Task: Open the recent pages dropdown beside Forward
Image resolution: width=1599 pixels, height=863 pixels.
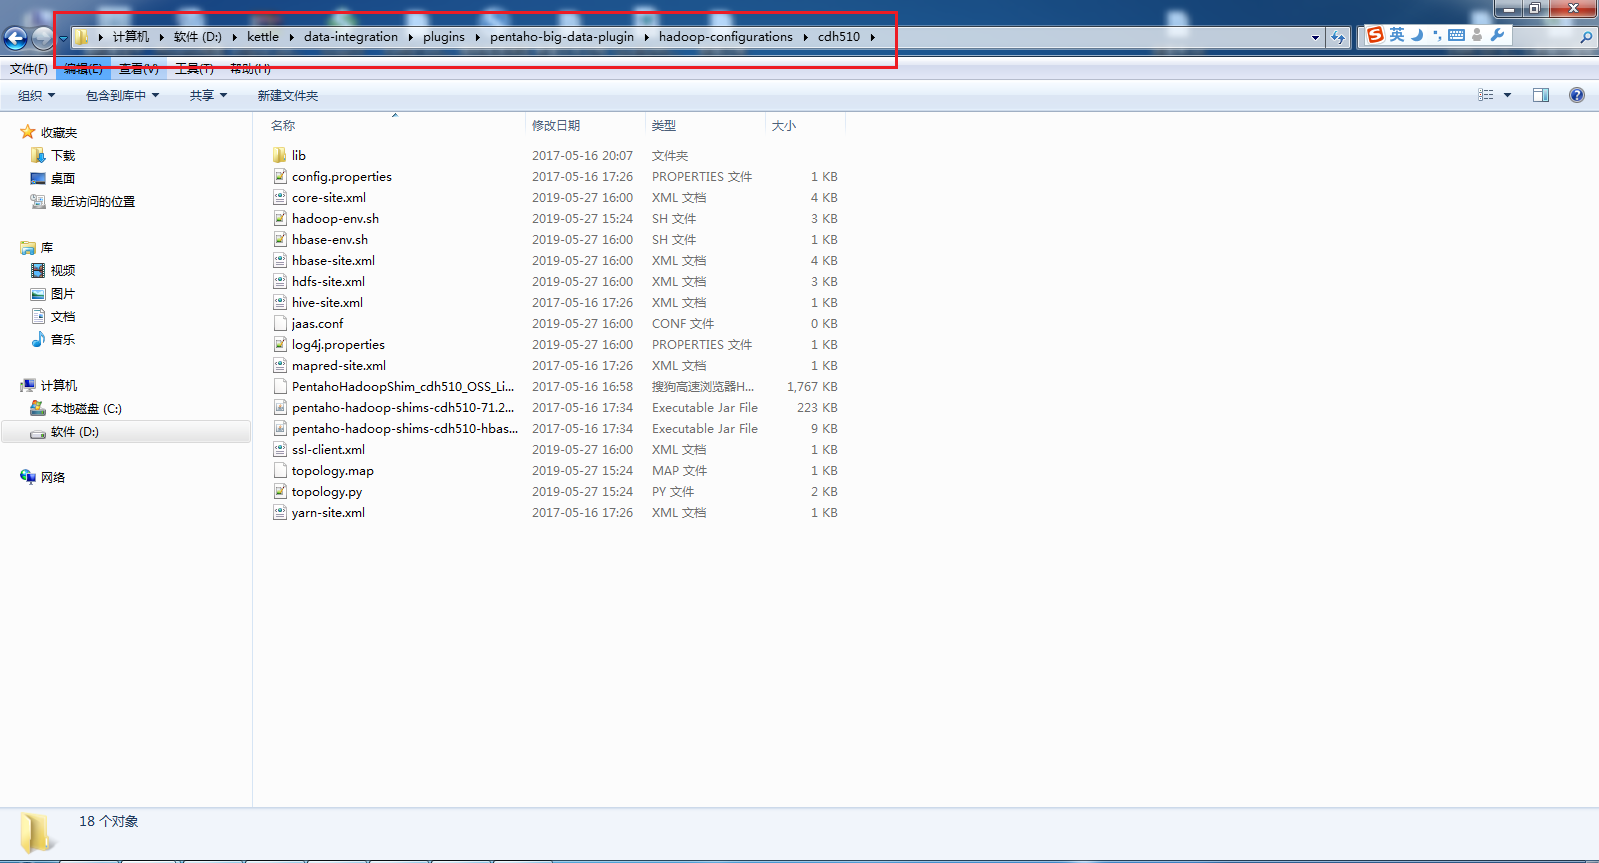Action: 63,39
